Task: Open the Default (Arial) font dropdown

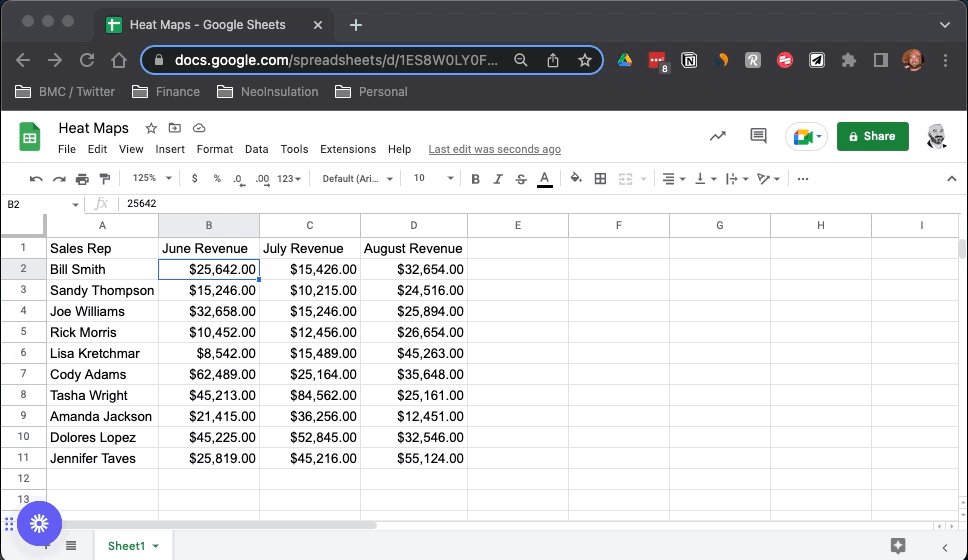Action: (x=357, y=179)
